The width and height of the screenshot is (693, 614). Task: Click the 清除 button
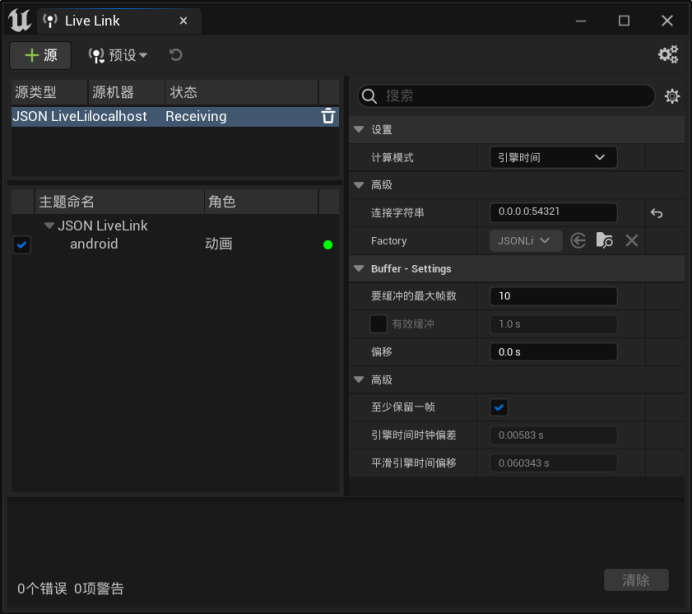(x=636, y=580)
